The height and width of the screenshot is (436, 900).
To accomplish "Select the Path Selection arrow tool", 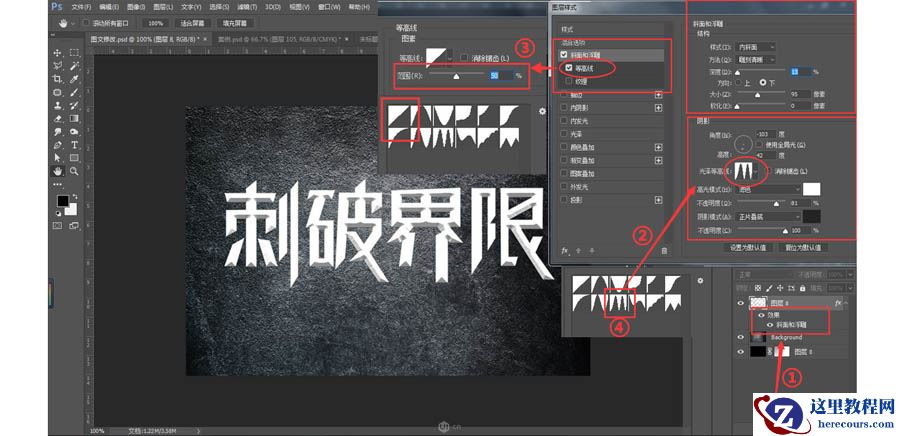I will [57, 158].
